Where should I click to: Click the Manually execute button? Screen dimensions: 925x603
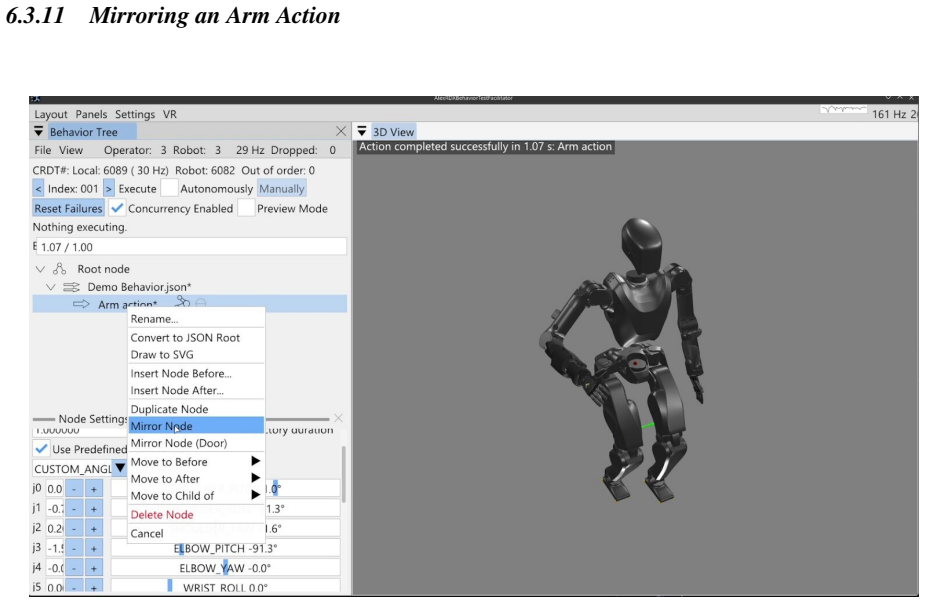(281, 189)
